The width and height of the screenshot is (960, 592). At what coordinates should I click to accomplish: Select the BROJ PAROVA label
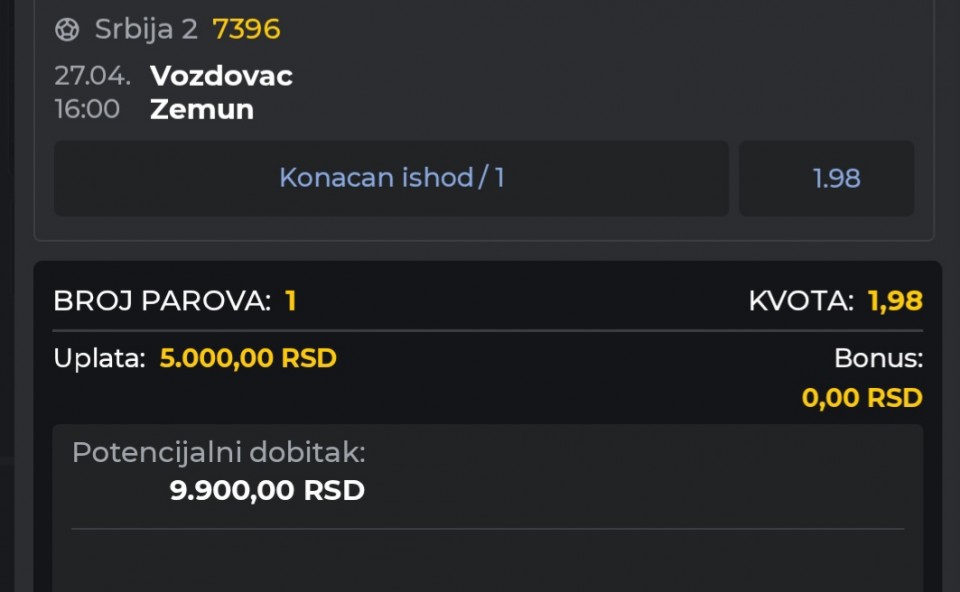162,301
